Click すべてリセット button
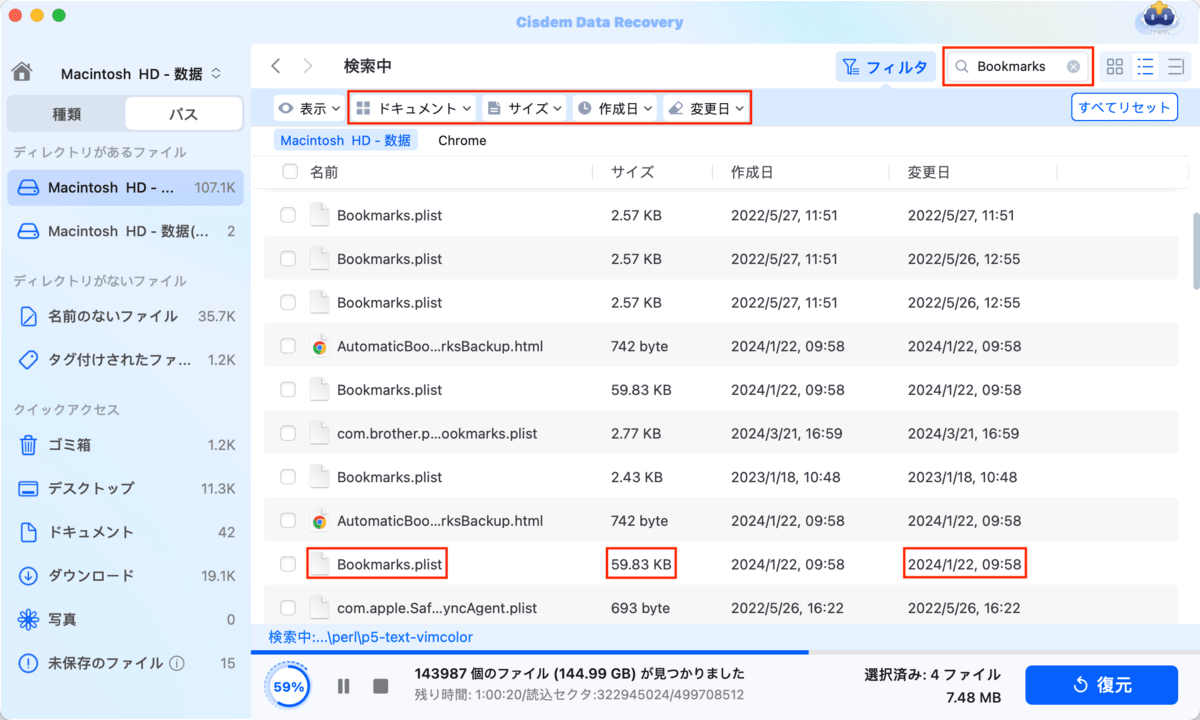 [1124, 107]
